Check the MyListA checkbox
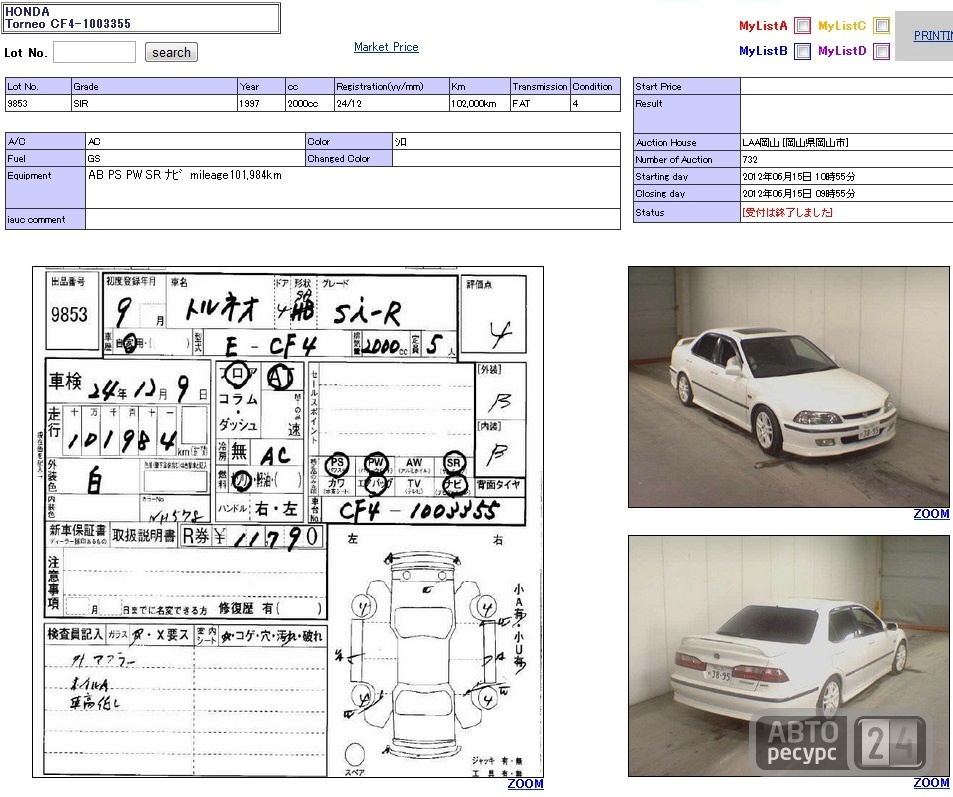953x797 pixels. 802,26
